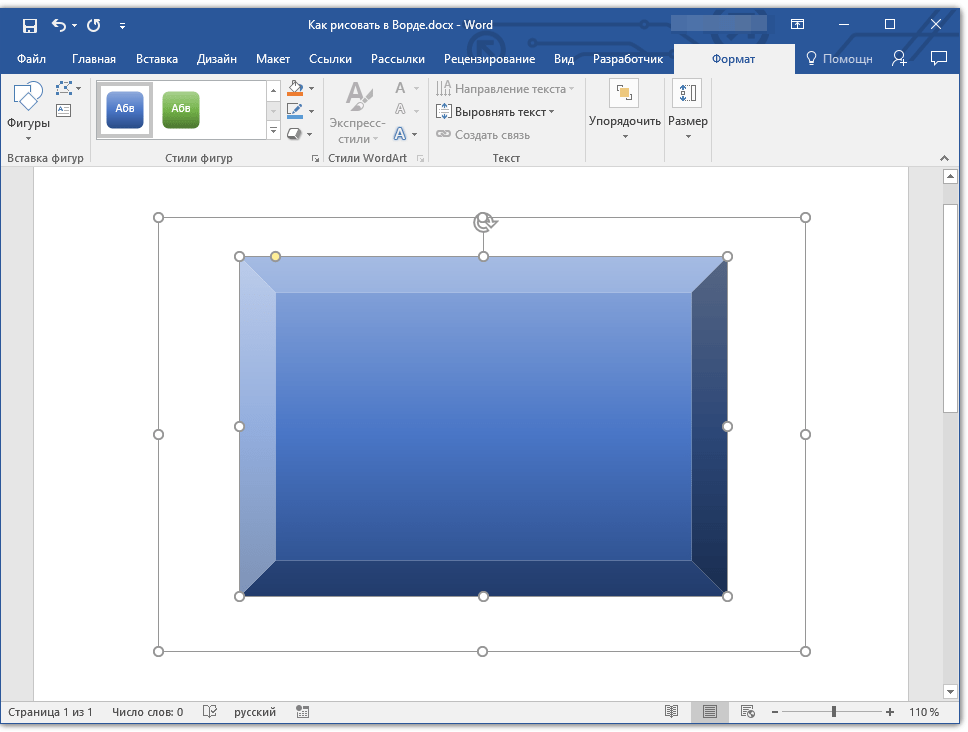The image size is (968, 732).
Task: Click the Shape Effects icon
Action: pyautogui.click(x=295, y=133)
